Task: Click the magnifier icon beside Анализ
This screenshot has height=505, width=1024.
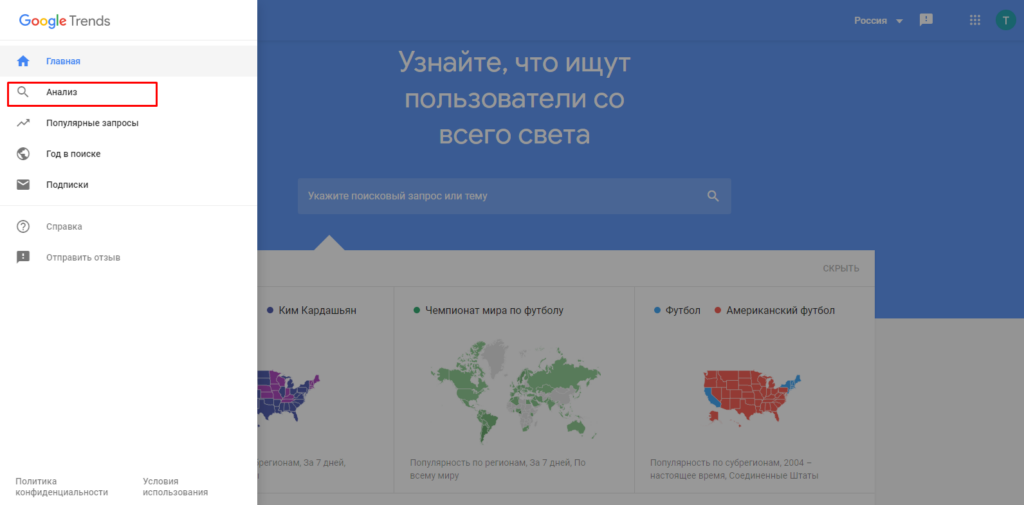Action: [x=23, y=93]
